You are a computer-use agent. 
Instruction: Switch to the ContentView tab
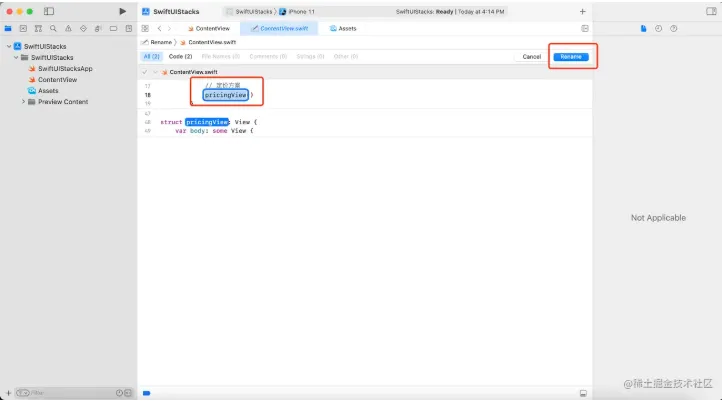[209, 29]
